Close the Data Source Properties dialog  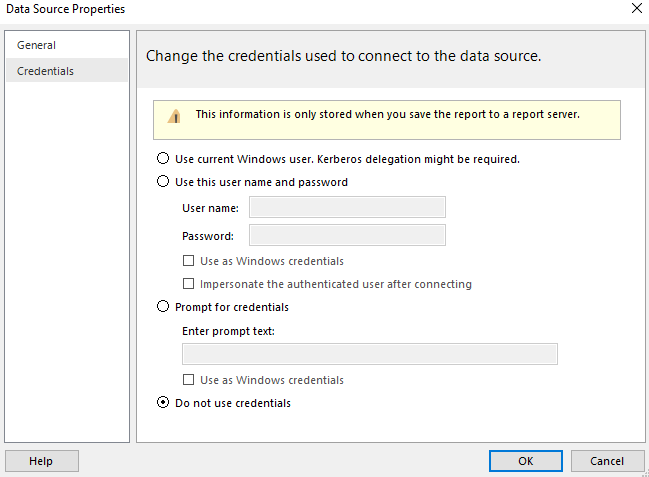pos(637,8)
